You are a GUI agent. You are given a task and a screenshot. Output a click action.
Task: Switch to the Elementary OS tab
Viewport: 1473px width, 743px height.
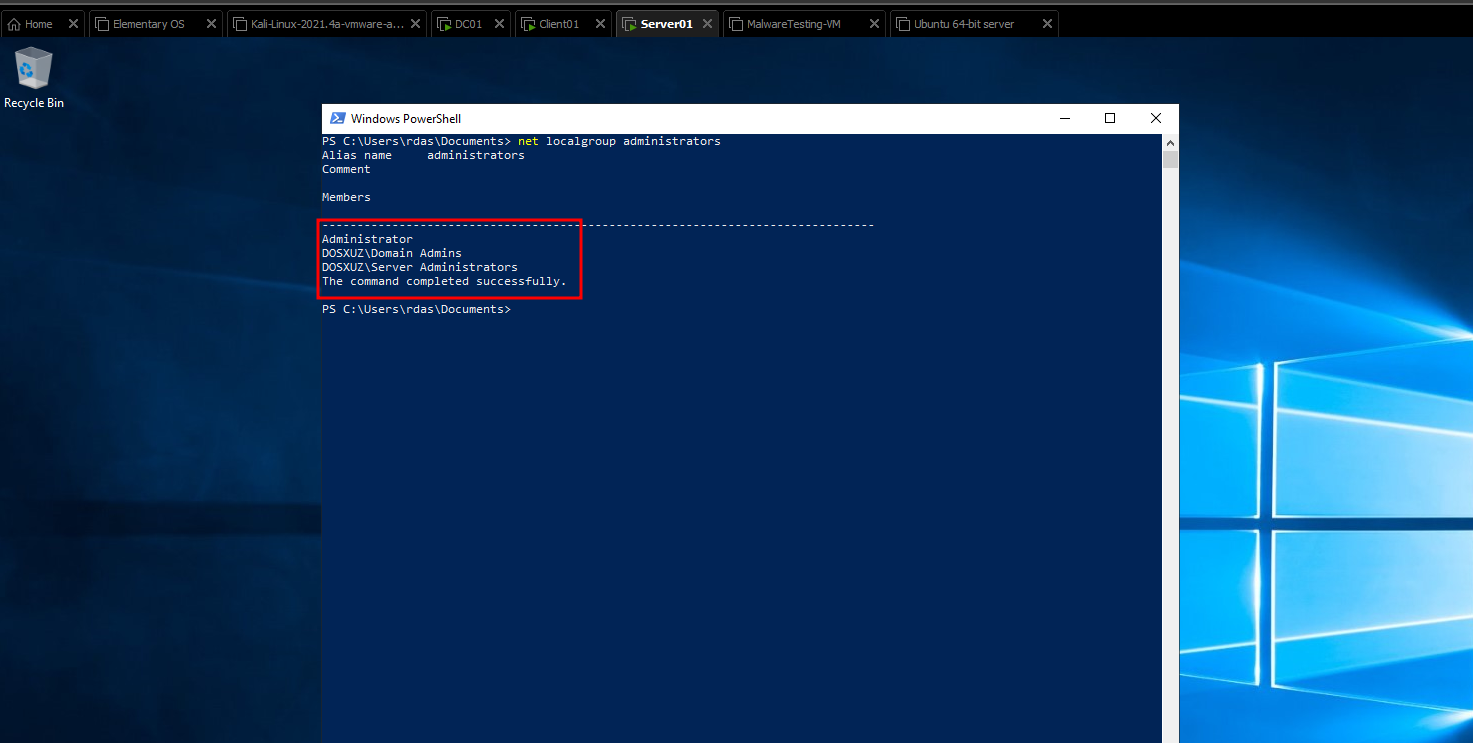pyautogui.click(x=148, y=24)
